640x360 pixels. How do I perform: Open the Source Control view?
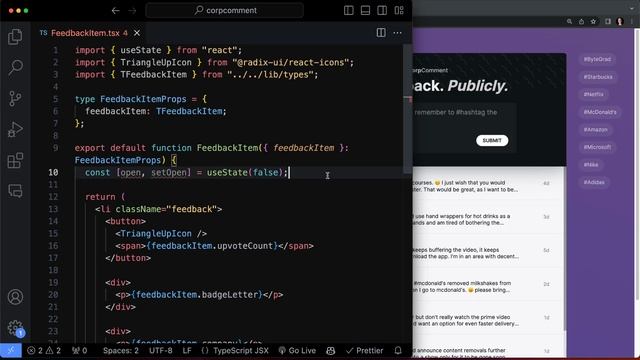[15, 98]
